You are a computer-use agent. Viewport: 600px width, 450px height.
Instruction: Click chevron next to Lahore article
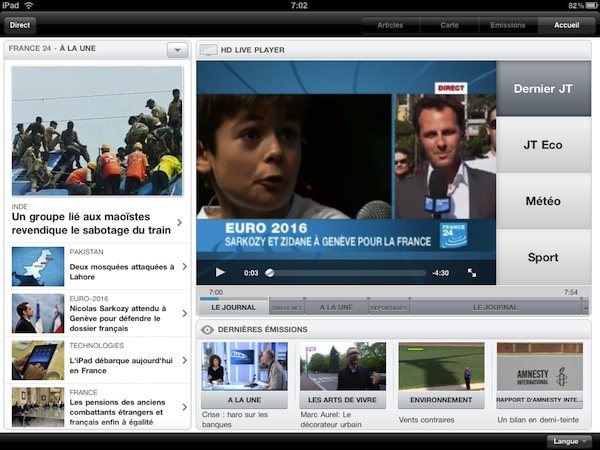(185, 266)
